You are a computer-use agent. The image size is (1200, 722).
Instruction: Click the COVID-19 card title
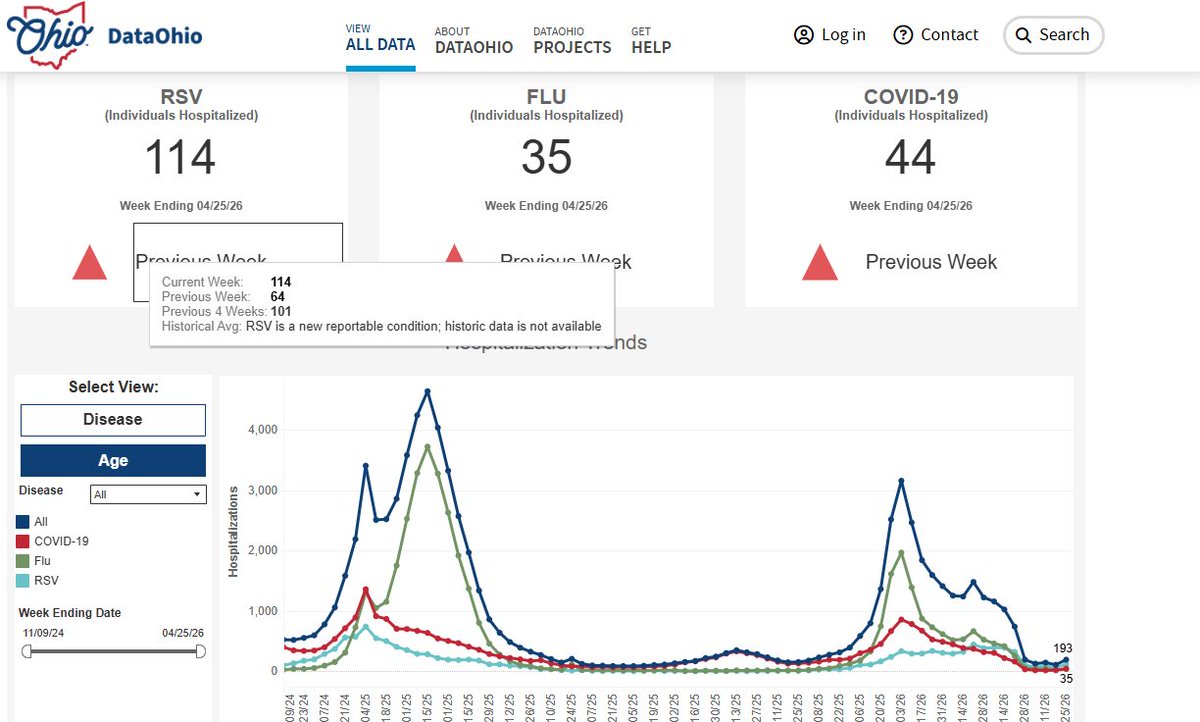911,97
